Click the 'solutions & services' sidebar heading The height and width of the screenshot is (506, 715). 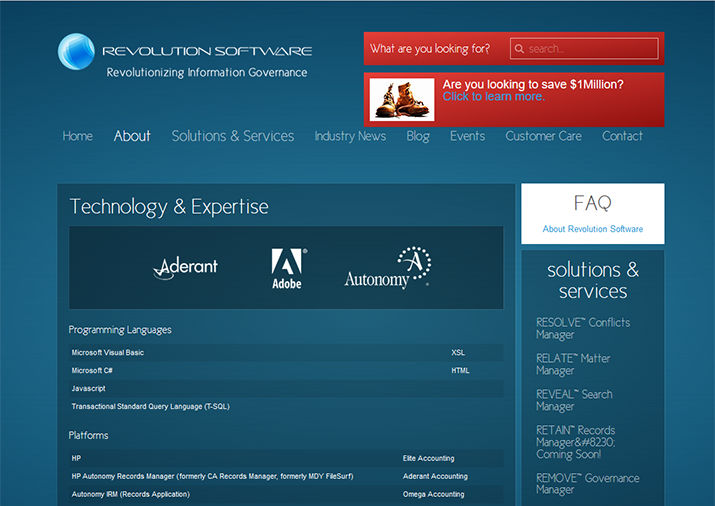pos(593,280)
